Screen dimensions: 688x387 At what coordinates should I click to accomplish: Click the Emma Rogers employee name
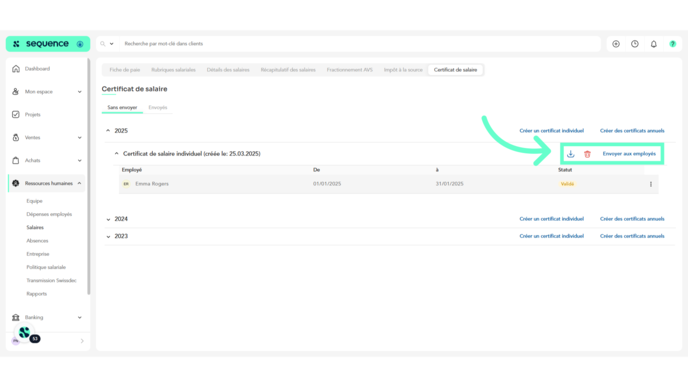[x=152, y=184]
